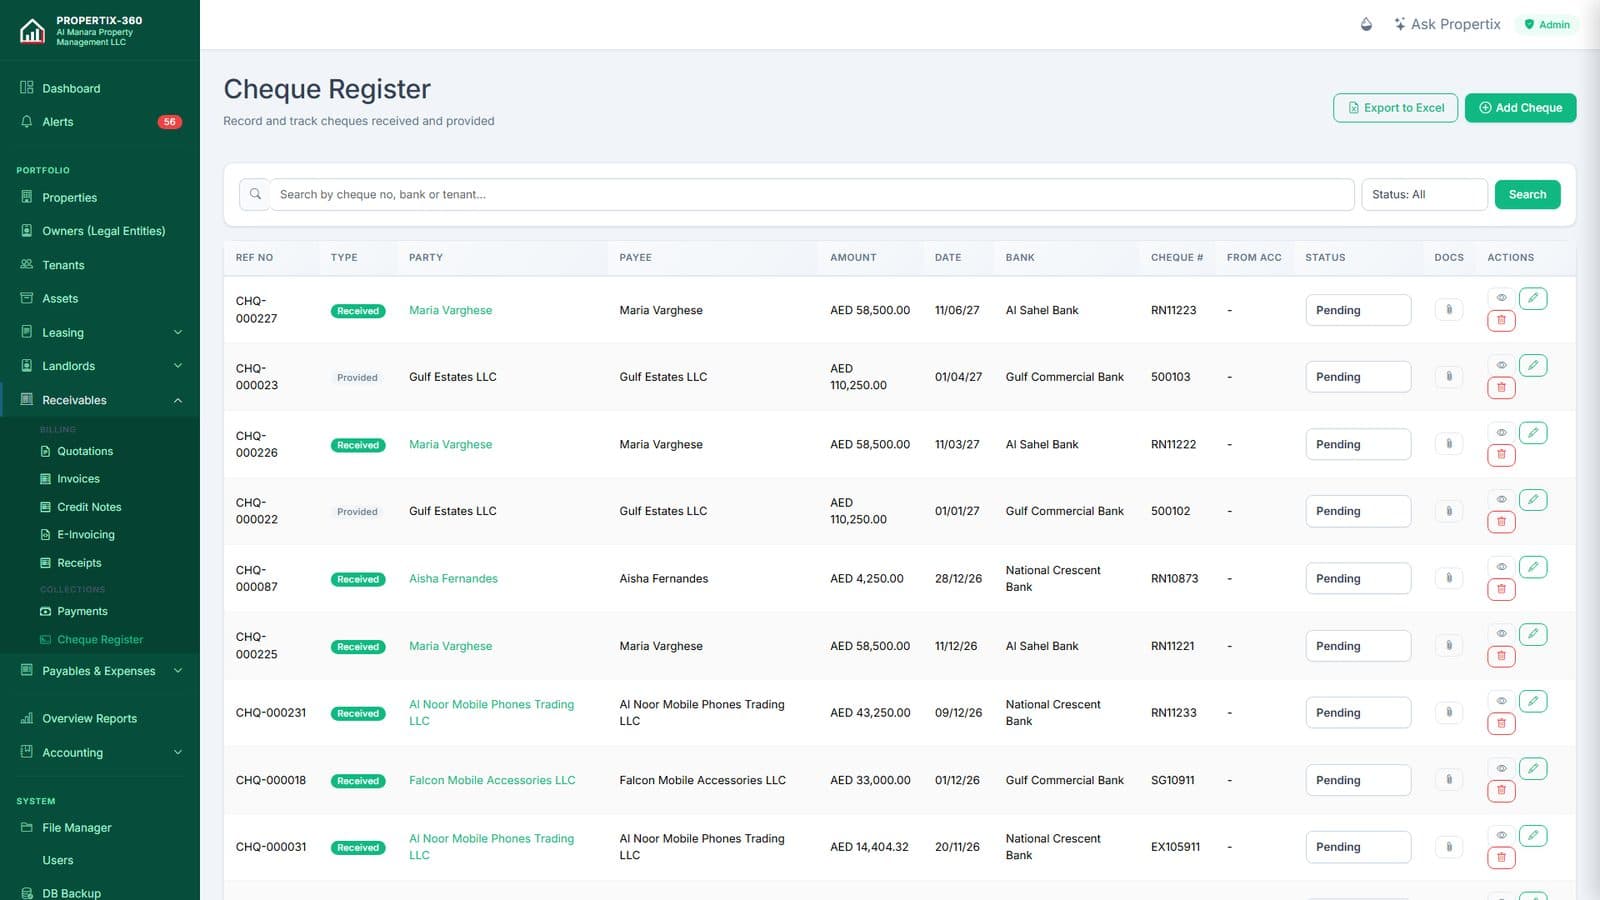Edit cheque CHQ-000231 with the pencil icon
The width and height of the screenshot is (1600, 900).
pos(1533,701)
